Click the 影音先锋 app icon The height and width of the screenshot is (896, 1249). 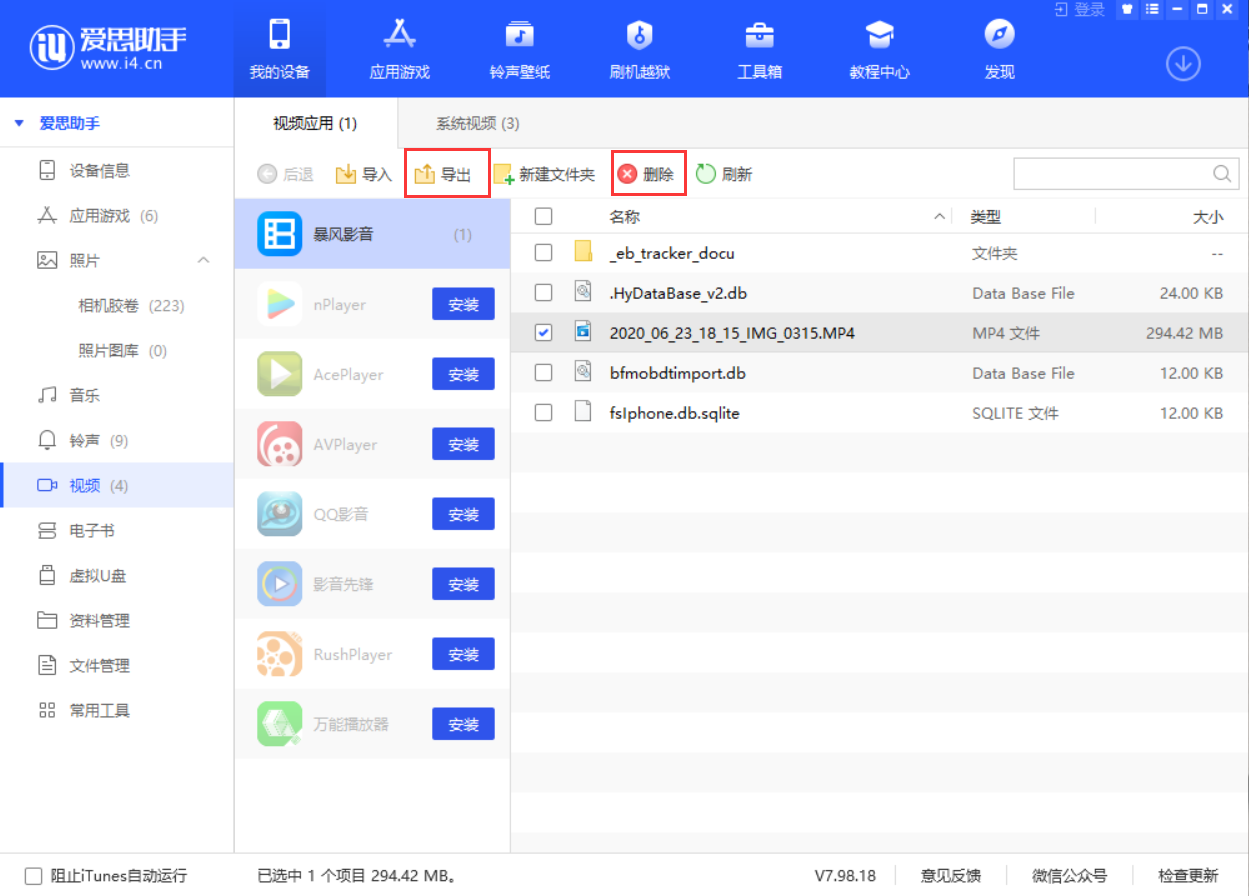point(279,584)
